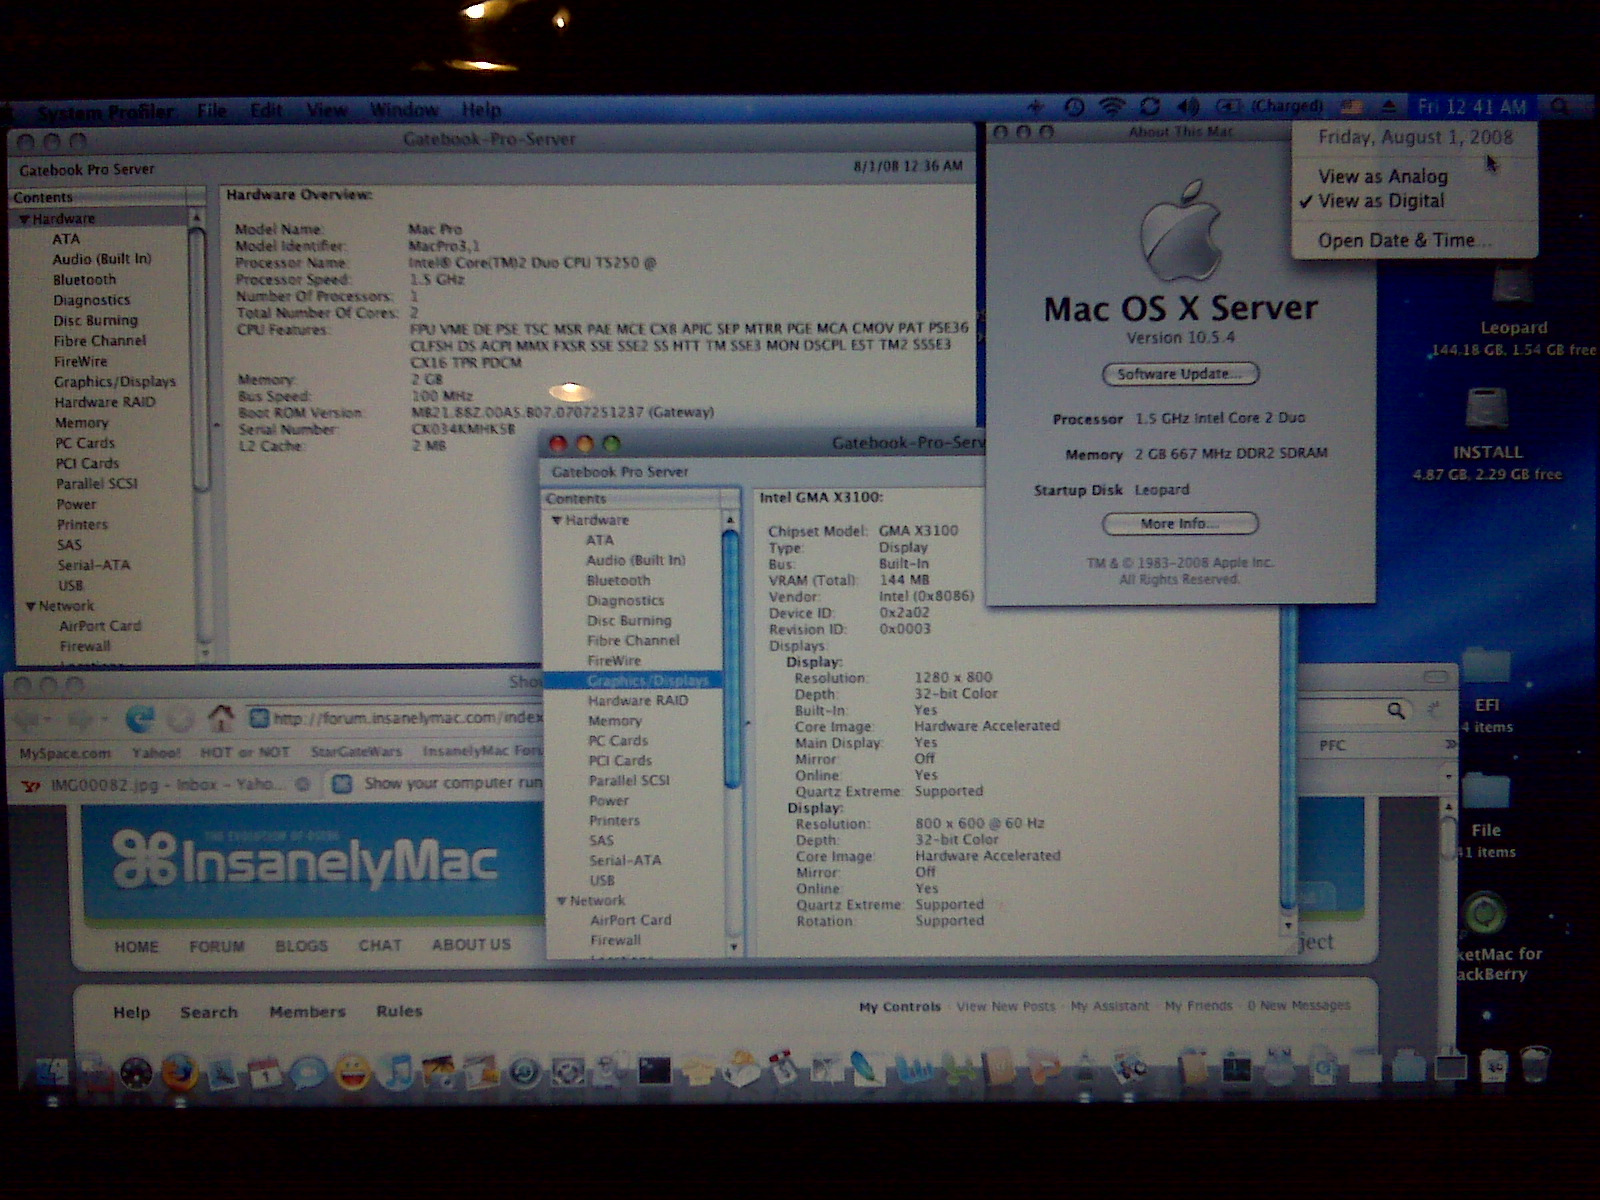The height and width of the screenshot is (1200, 1600).
Task: Click the Sync menu bar icon
Action: (x=1150, y=107)
